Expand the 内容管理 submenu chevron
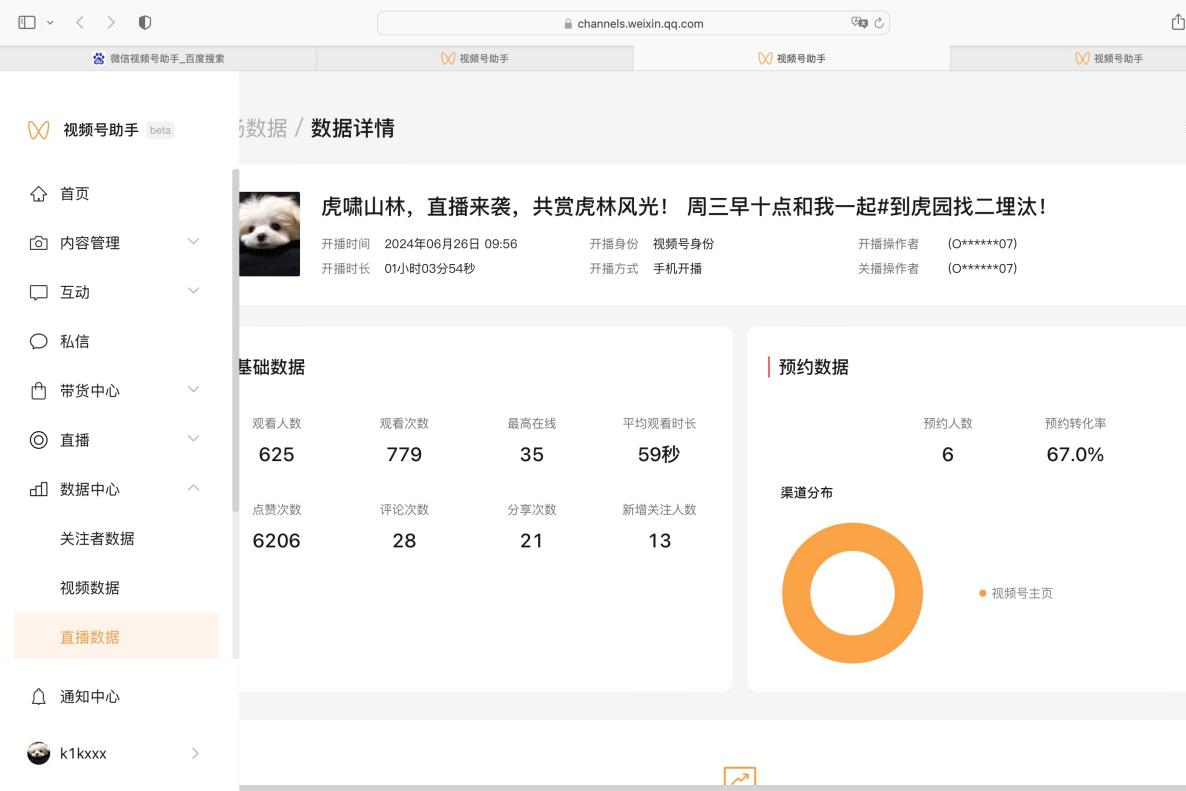This screenshot has height=791, width=1186. tap(194, 242)
